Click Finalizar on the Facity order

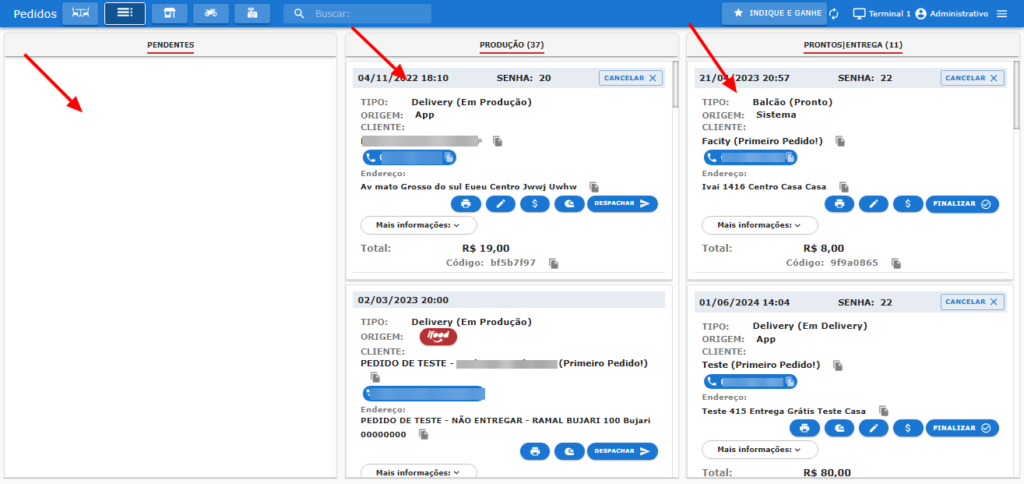[x=962, y=204]
